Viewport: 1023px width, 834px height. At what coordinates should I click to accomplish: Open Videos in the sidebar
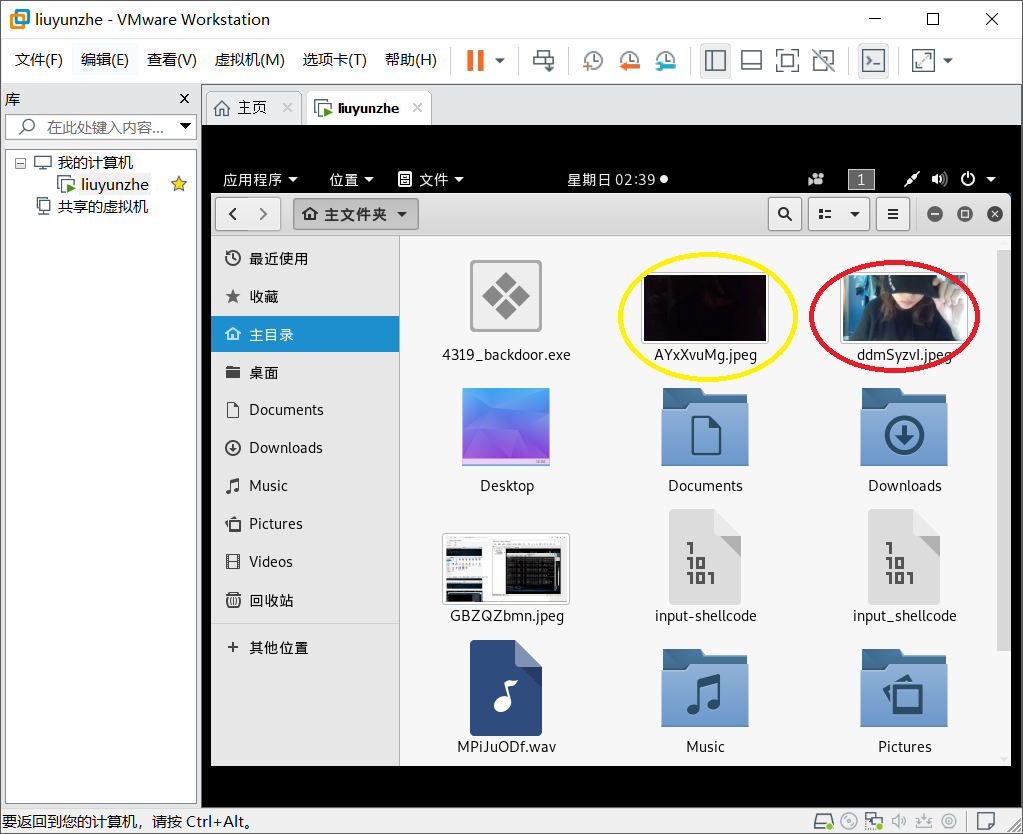point(305,561)
